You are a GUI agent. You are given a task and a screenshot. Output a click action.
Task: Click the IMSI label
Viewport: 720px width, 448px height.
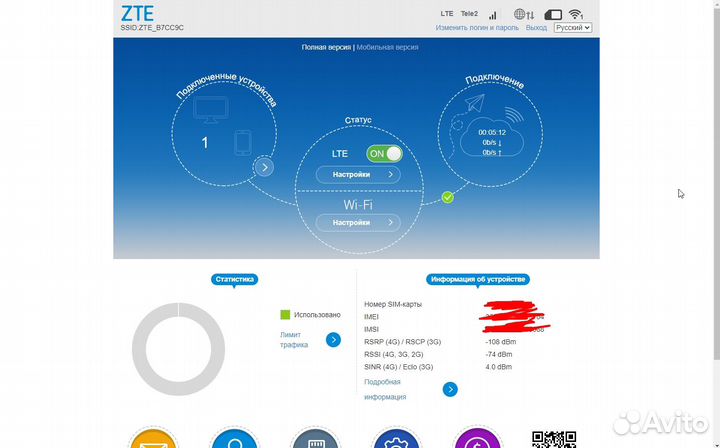371,329
